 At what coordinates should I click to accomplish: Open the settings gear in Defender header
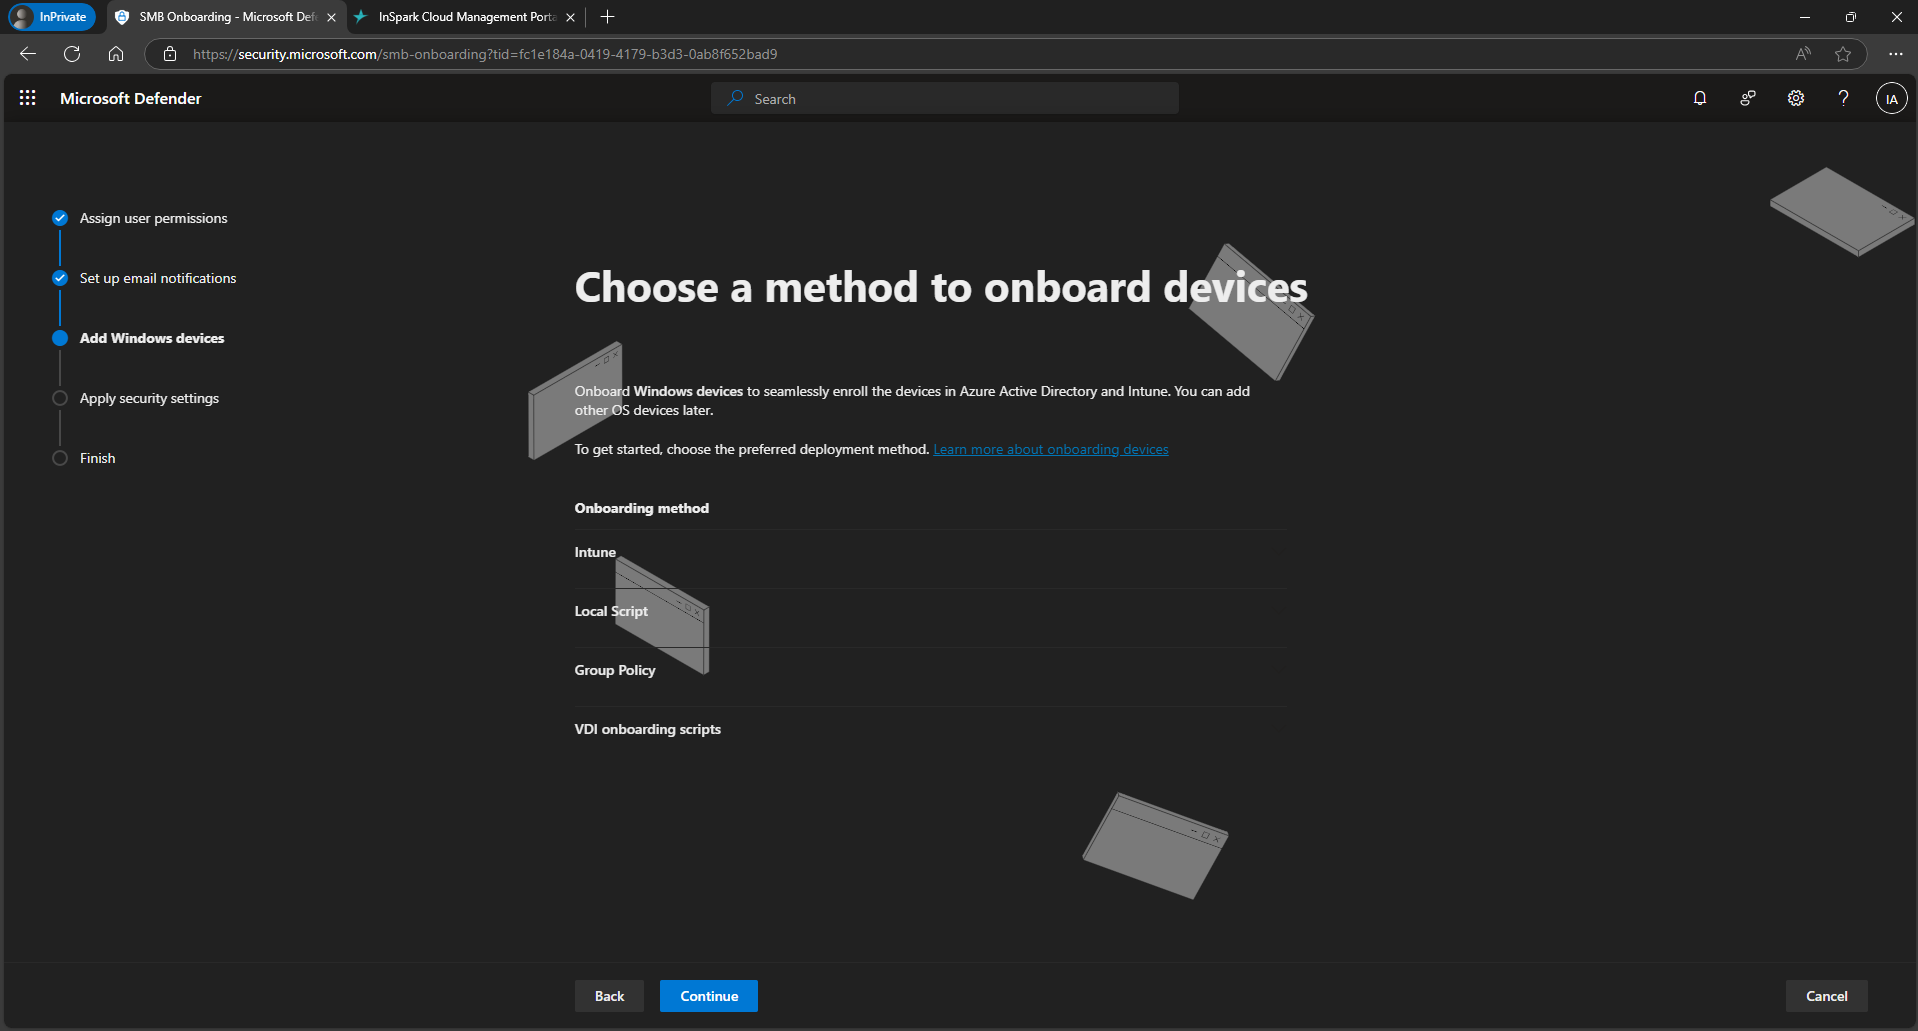tap(1796, 98)
